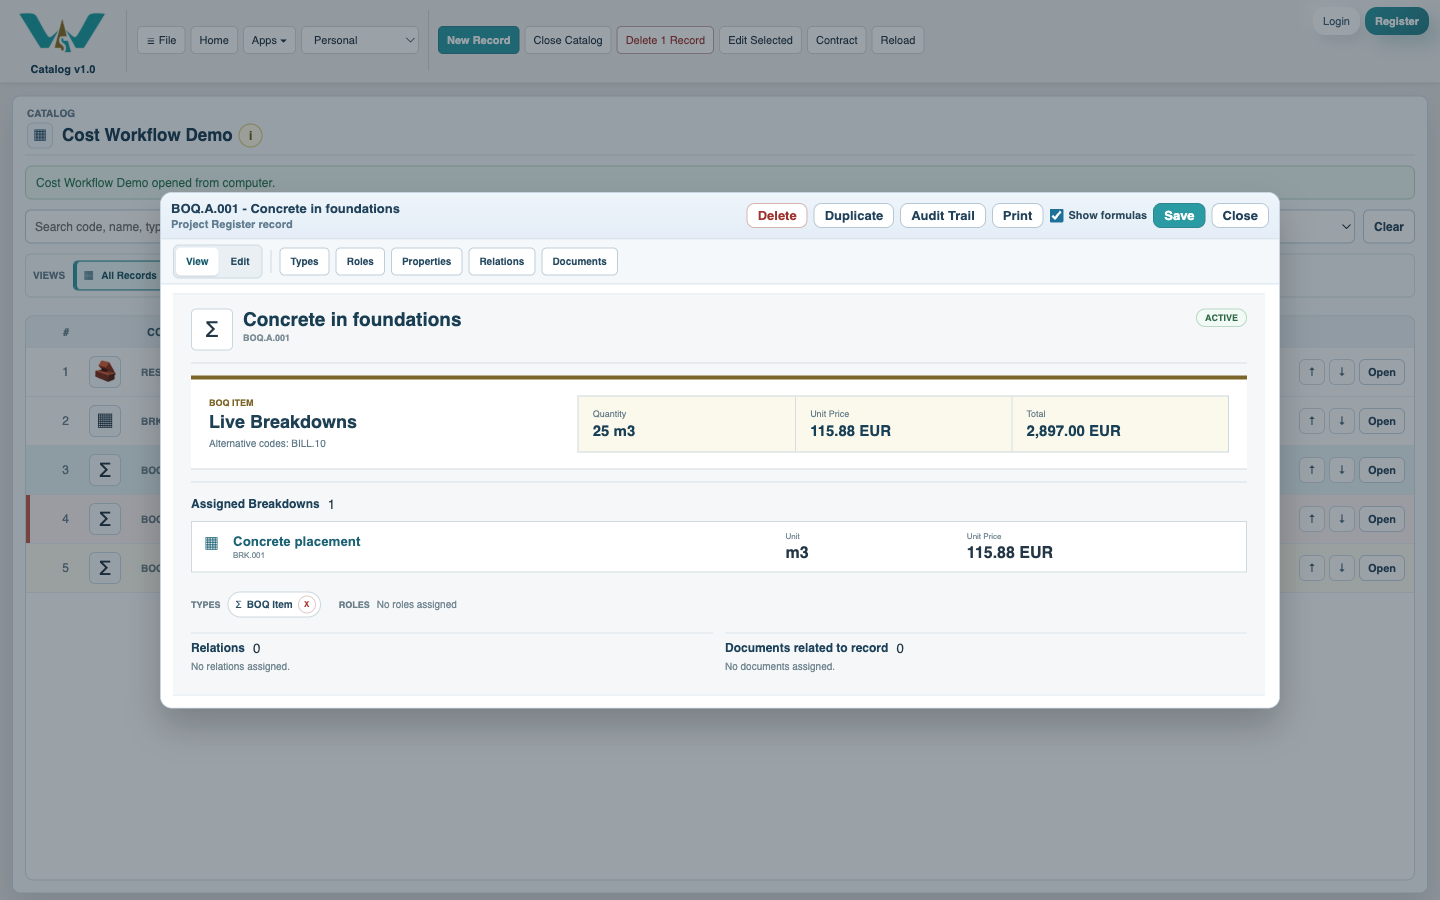Viewport: 1440px width, 900px height.
Task: Switch record to View mode
Action: [x=197, y=262]
